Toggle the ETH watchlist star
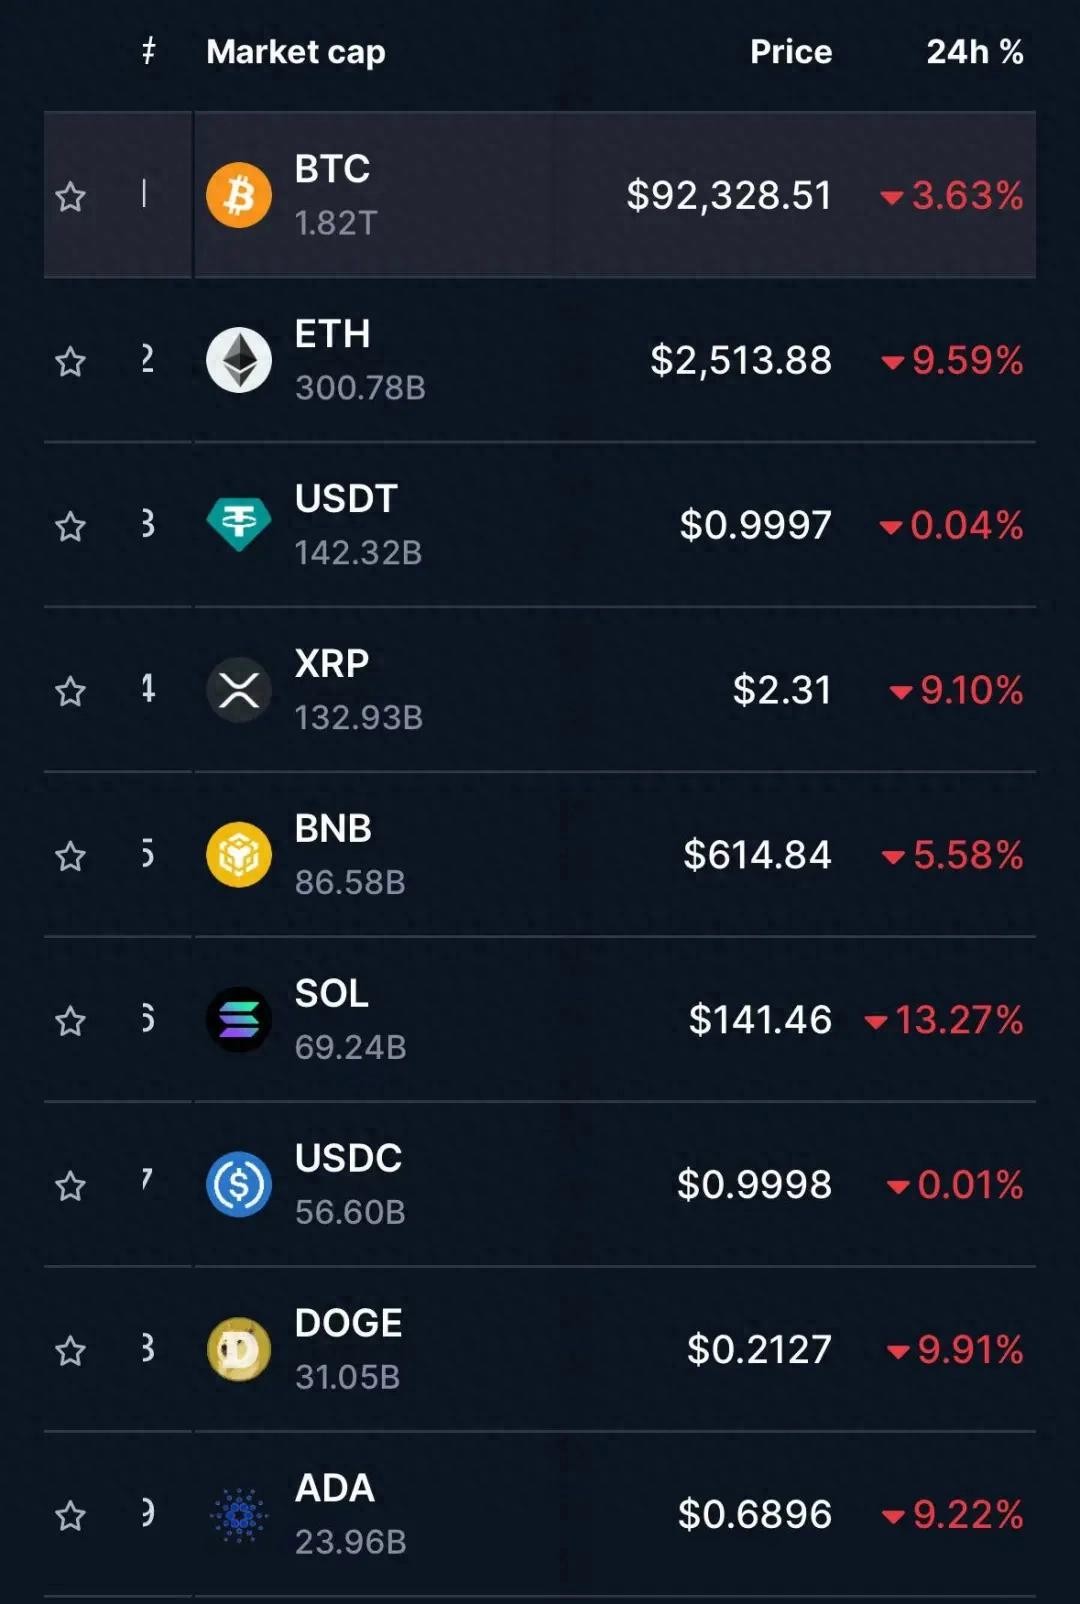This screenshot has height=1604, width=1080. [70, 362]
